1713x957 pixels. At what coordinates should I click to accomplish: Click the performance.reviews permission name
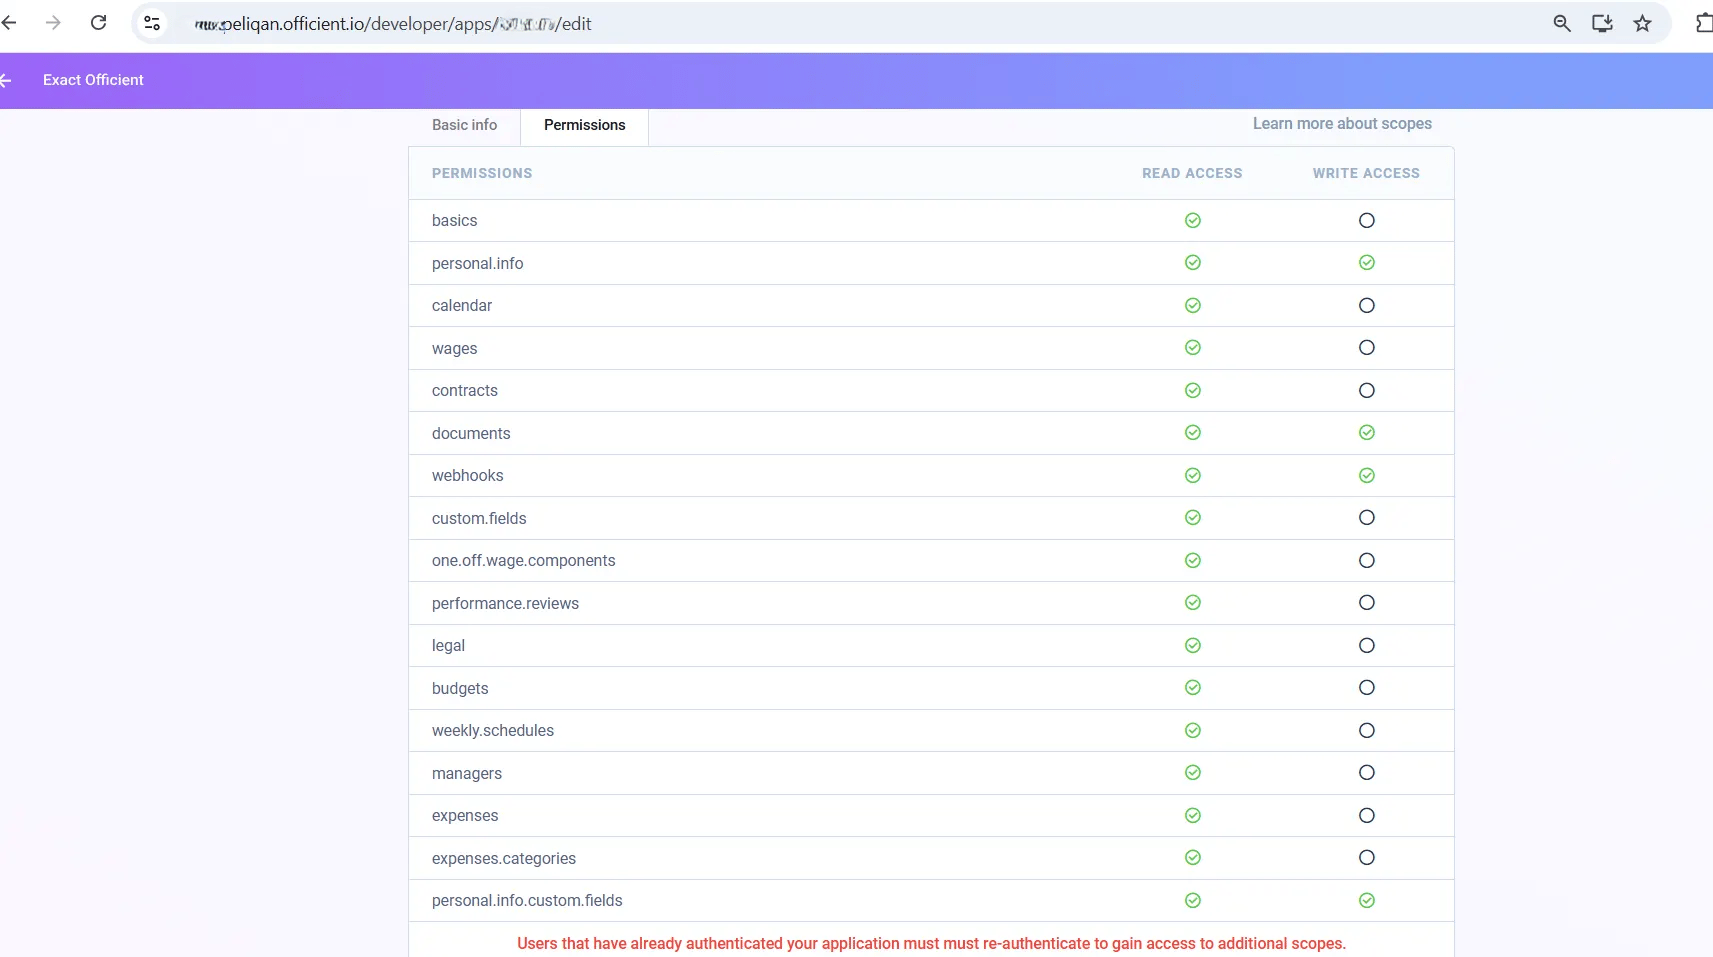click(x=505, y=603)
